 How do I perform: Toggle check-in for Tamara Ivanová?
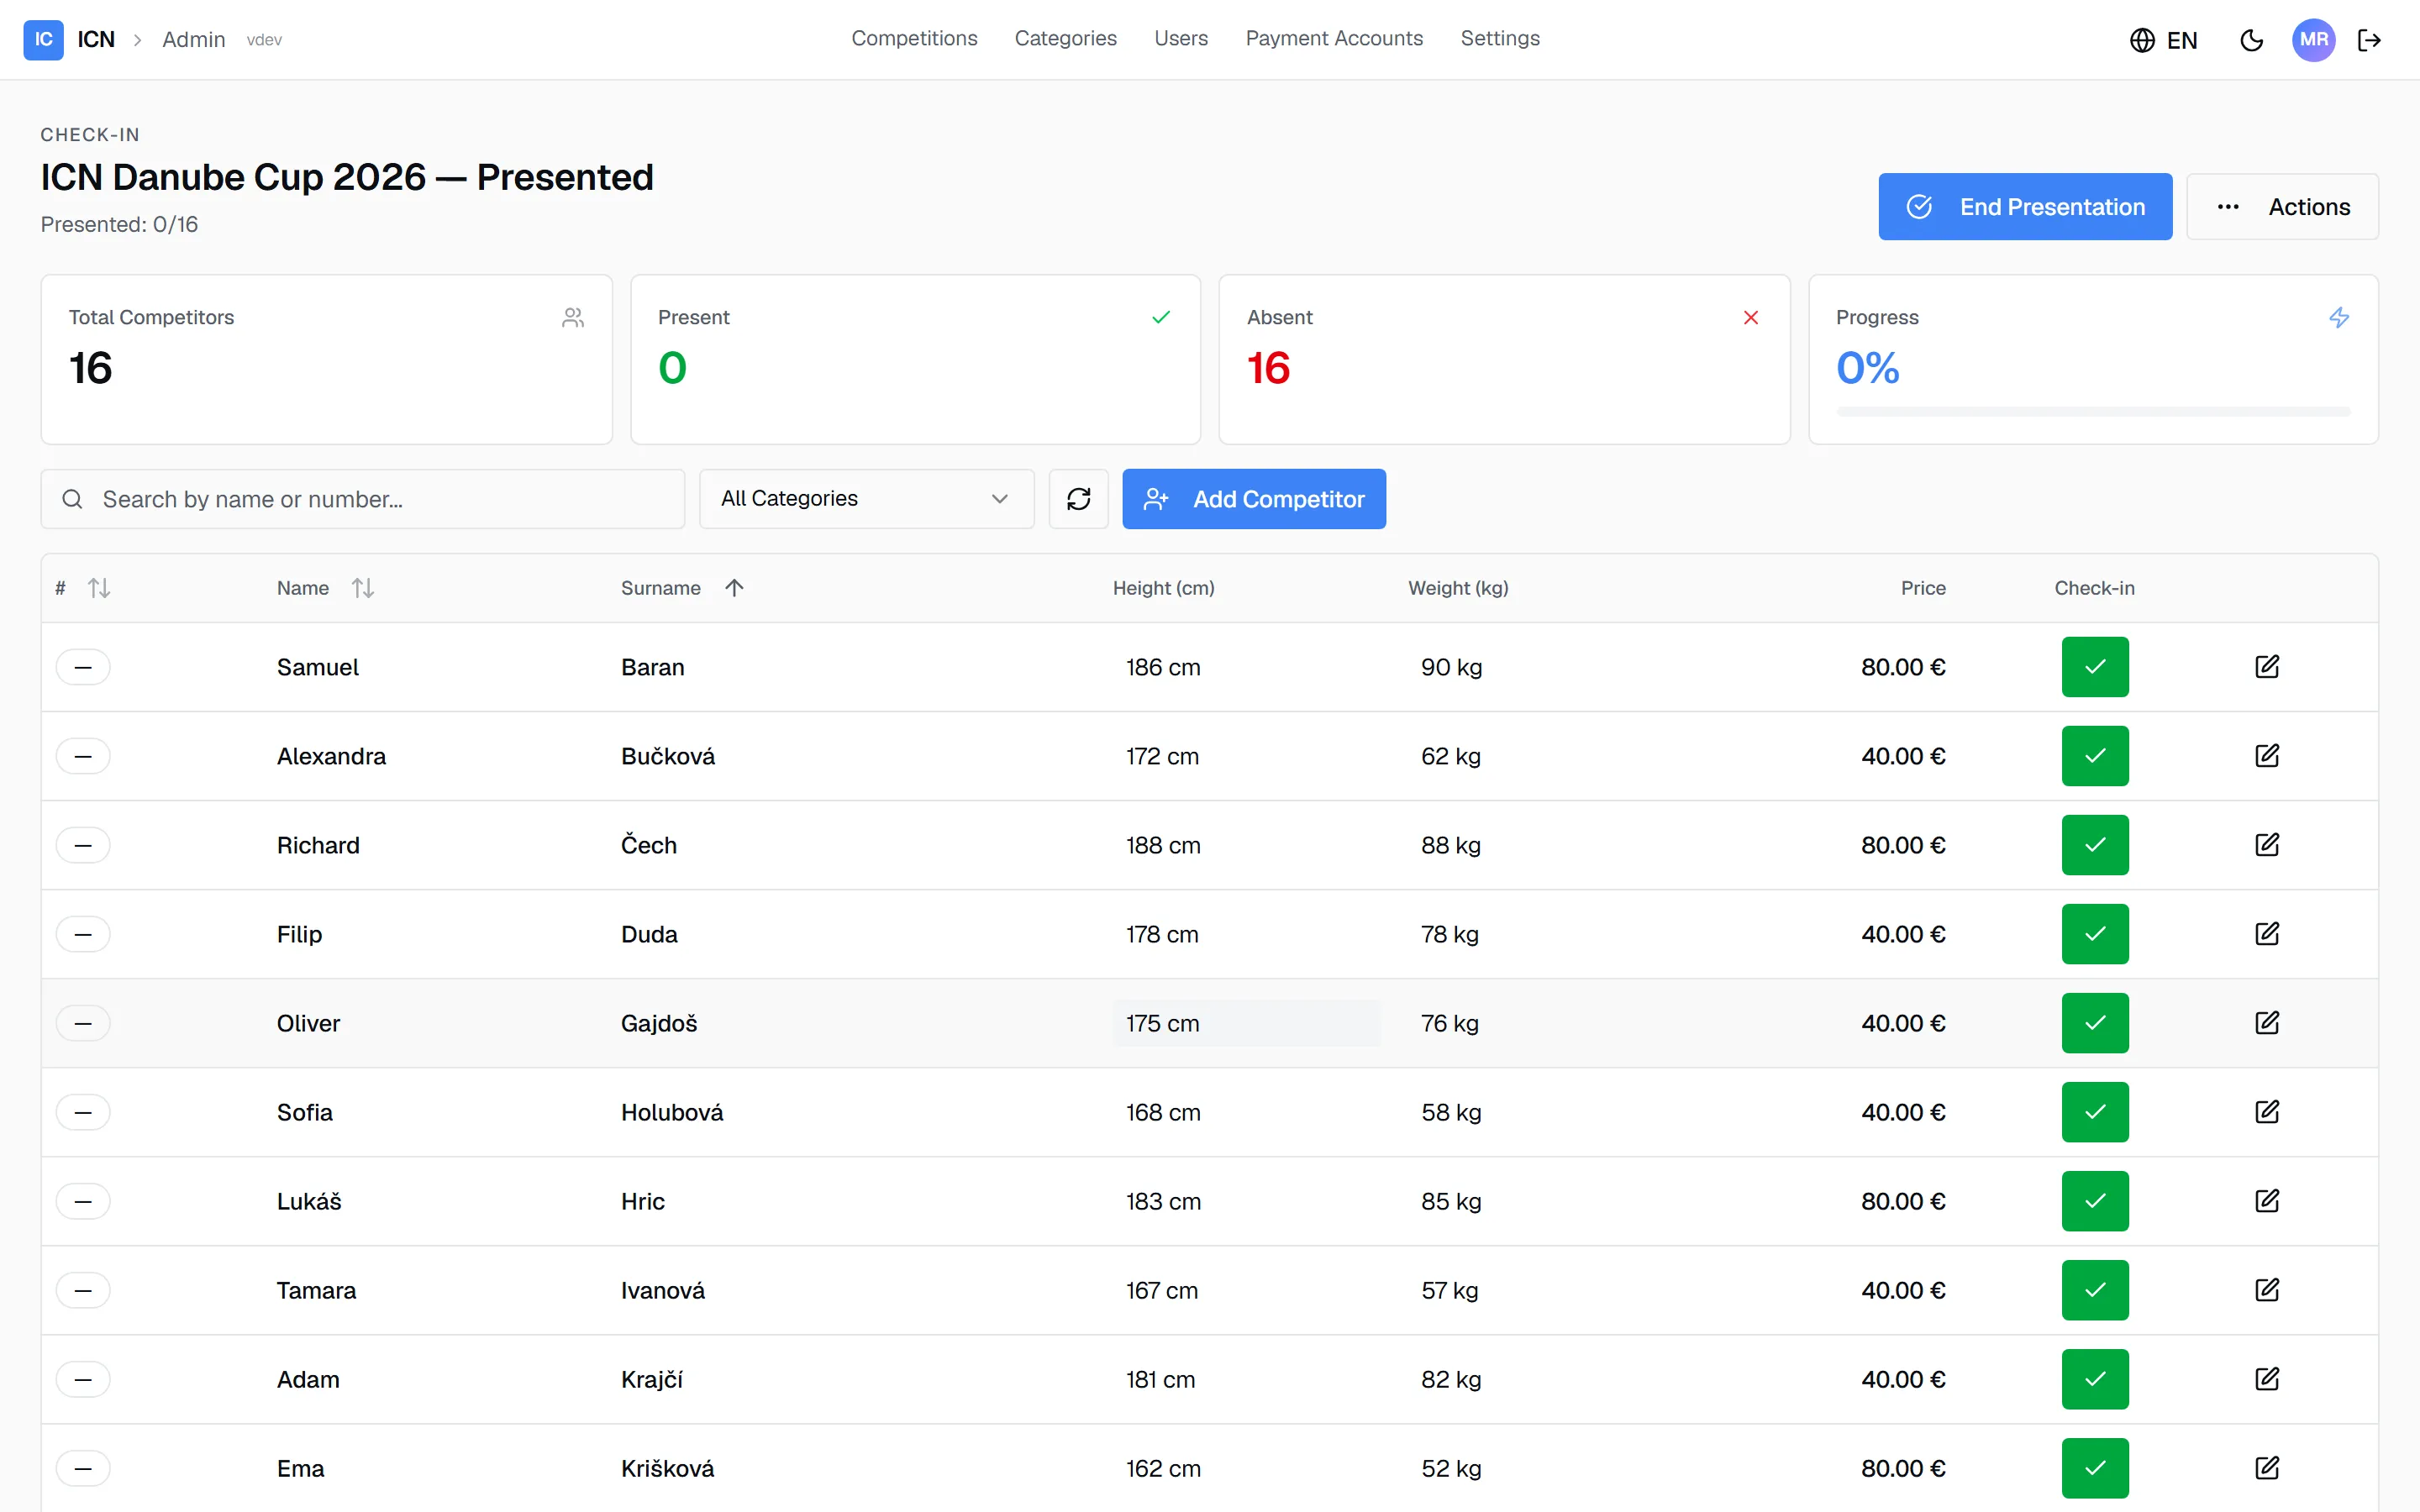tap(2095, 1290)
